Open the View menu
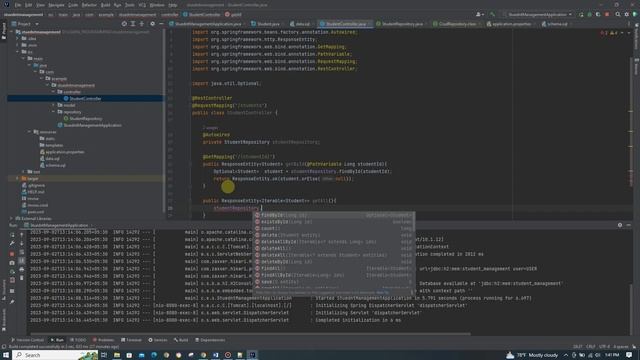640x360 pixels. click(40, 5)
